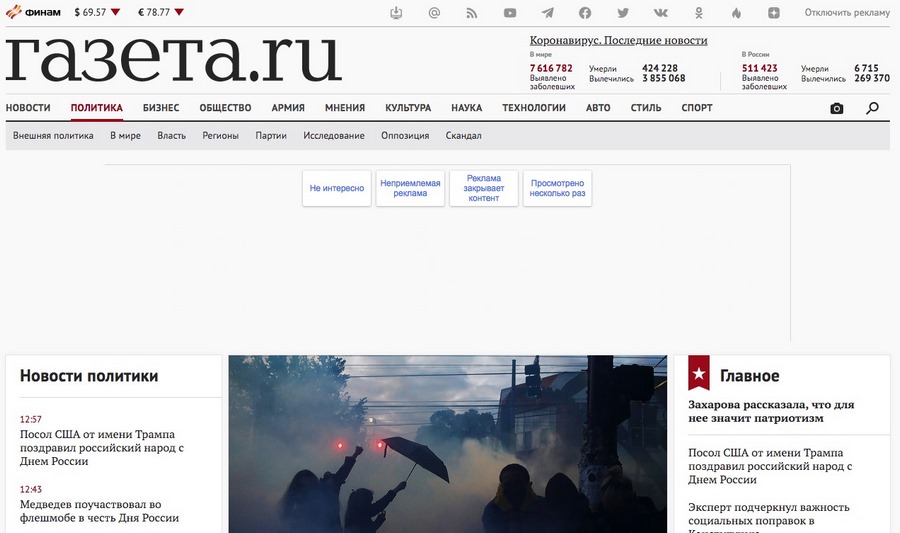
Task: Open the Политика menu item
Action: (x=96, y=108)
